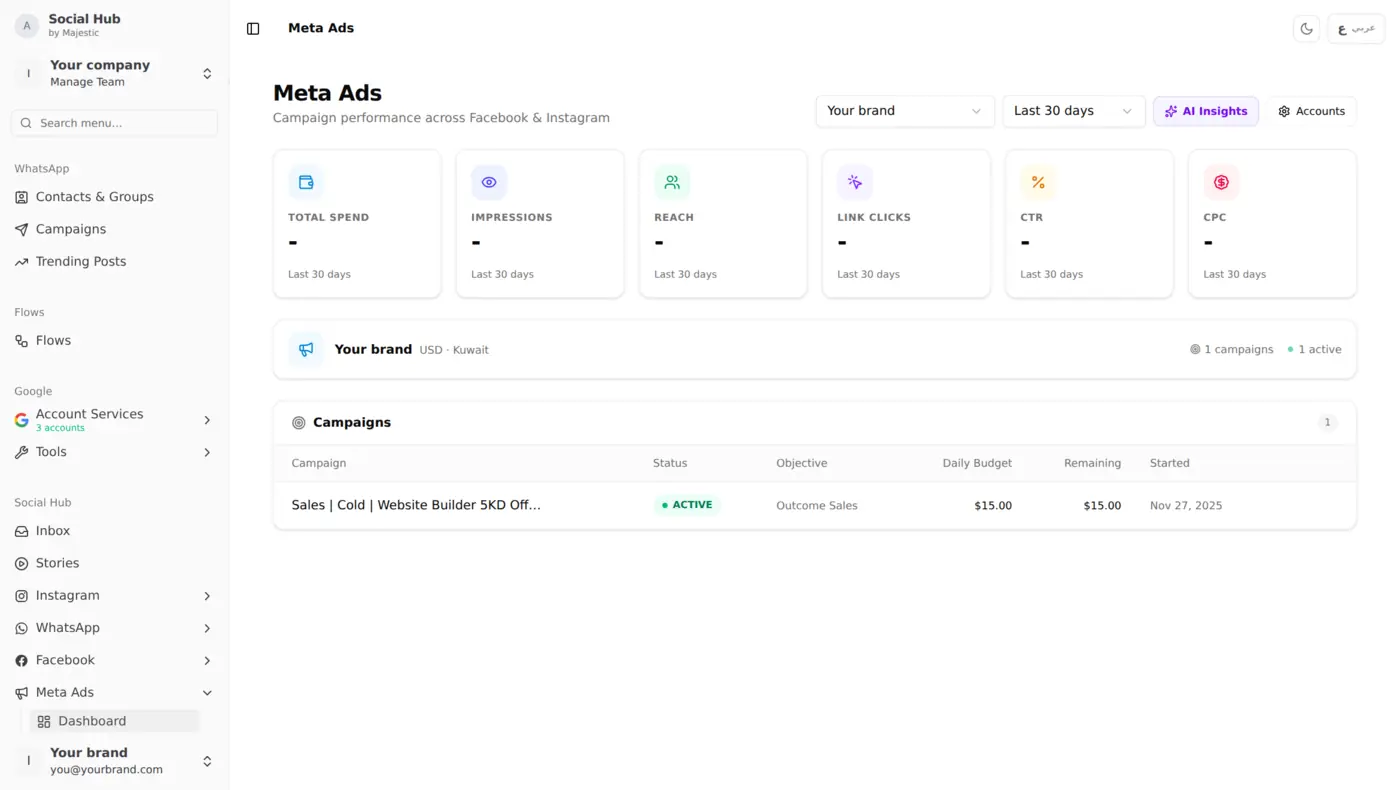The image size is (1400, 790).
Task: Click the Instagram logo icon
Action: (21, 596)
